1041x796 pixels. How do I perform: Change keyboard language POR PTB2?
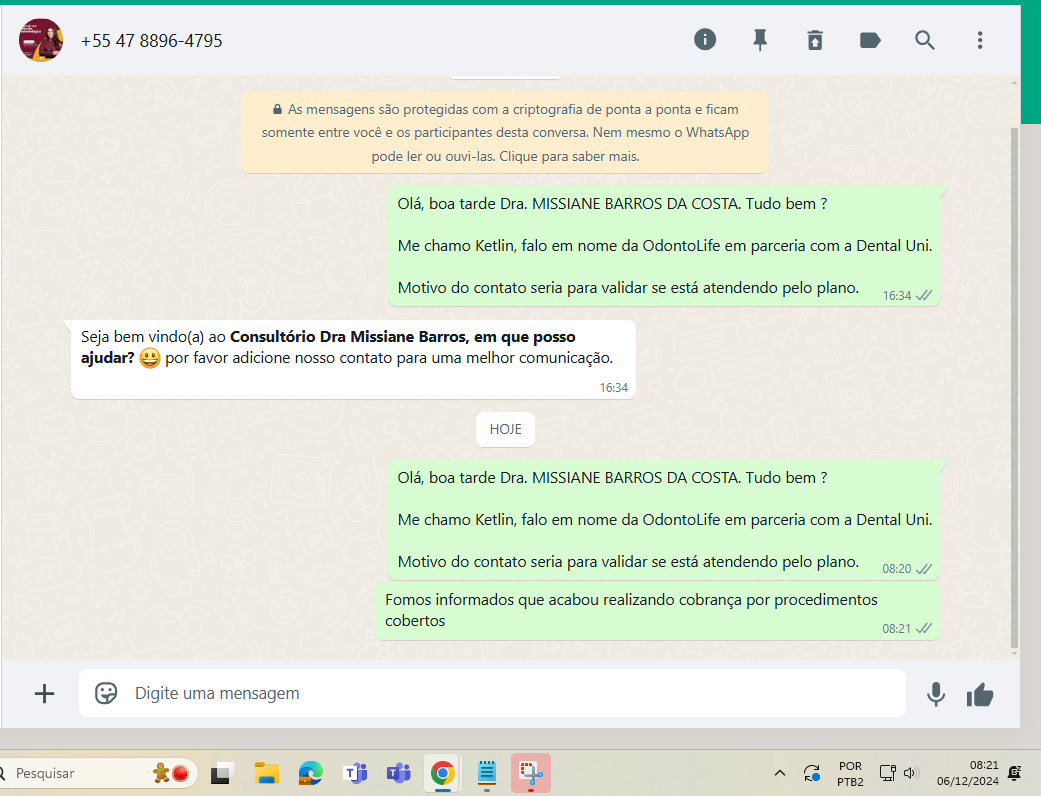coord(850,773)
